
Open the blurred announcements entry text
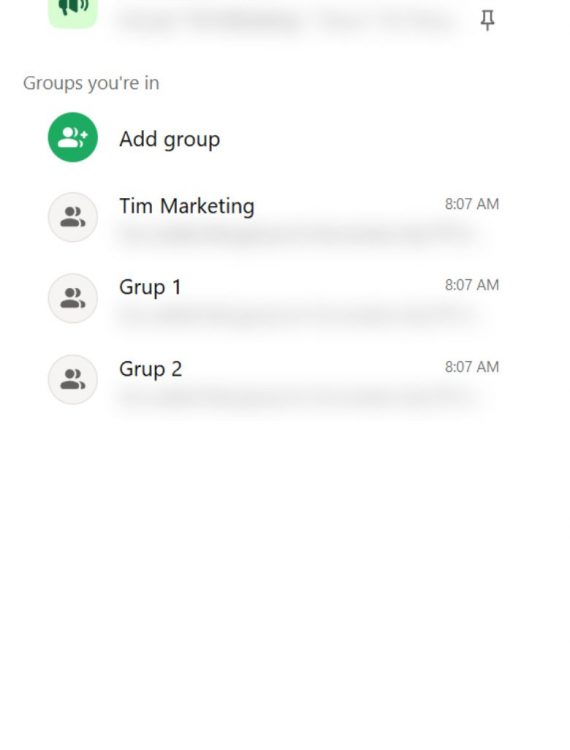click(287, 22)
